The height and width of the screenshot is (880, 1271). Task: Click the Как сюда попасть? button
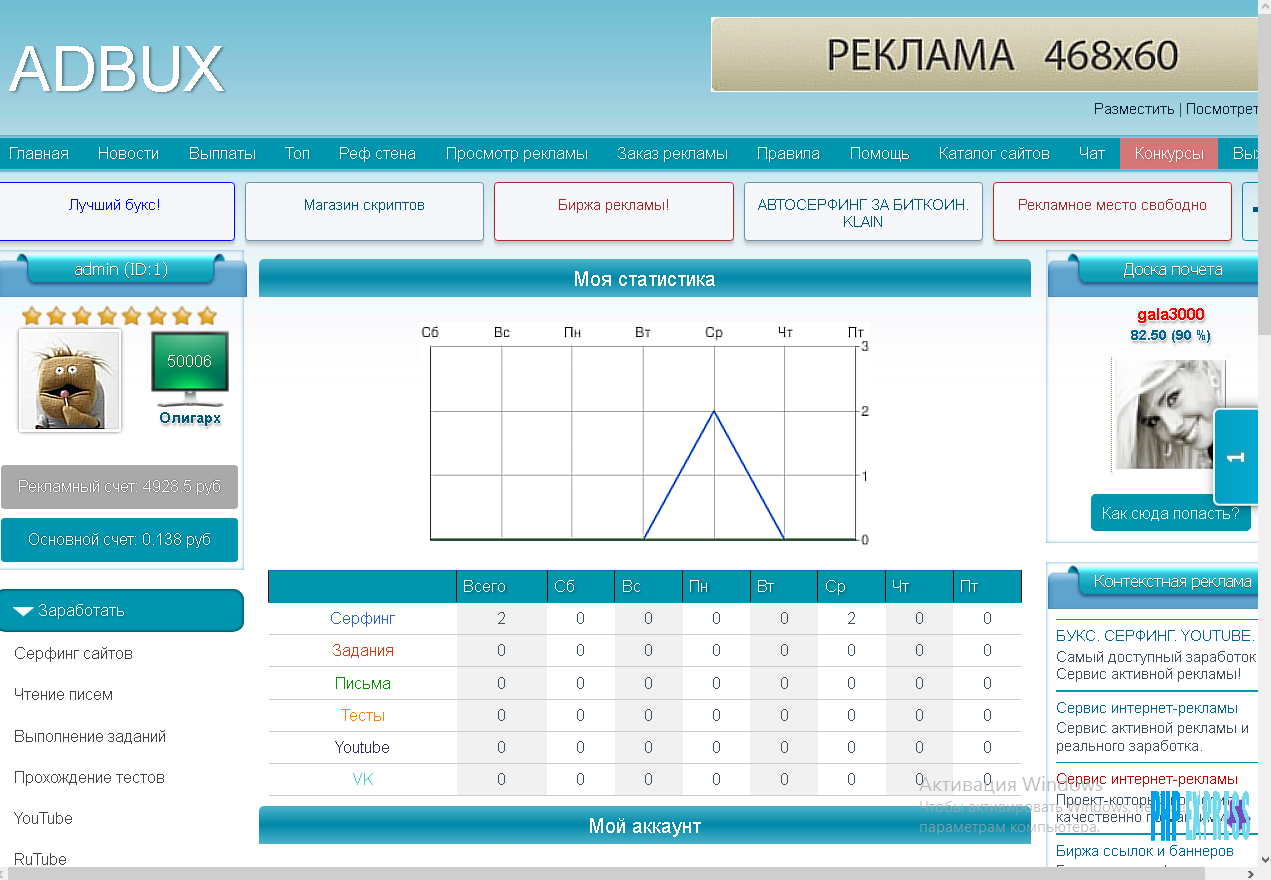click(1170, 513)
